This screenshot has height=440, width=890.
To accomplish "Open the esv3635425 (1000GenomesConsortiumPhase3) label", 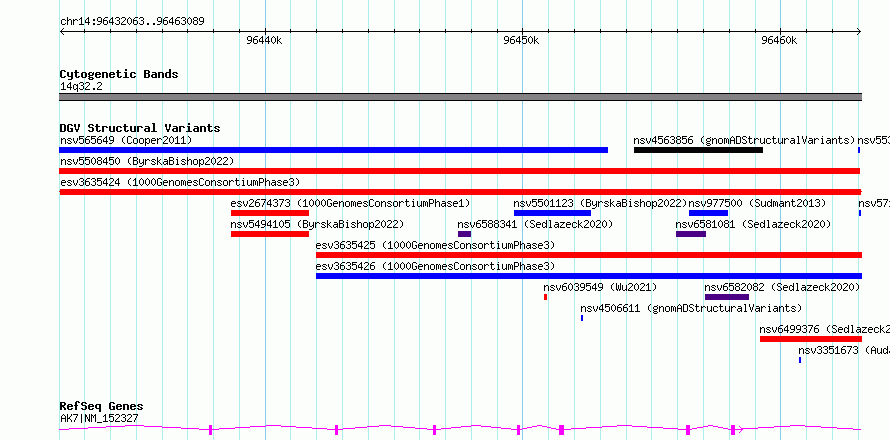I will click(435, 245).
